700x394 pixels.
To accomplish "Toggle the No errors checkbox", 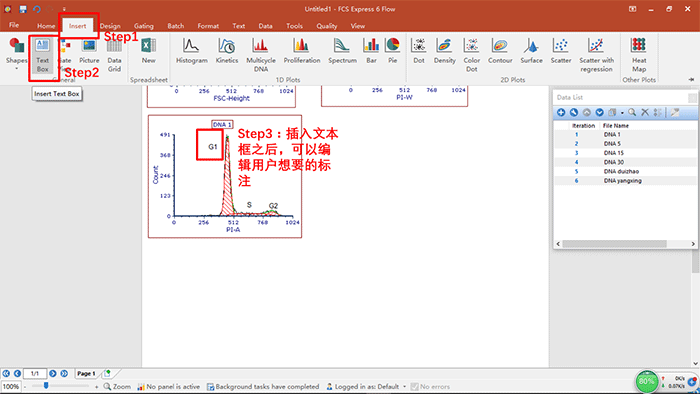I will [414, 386].
